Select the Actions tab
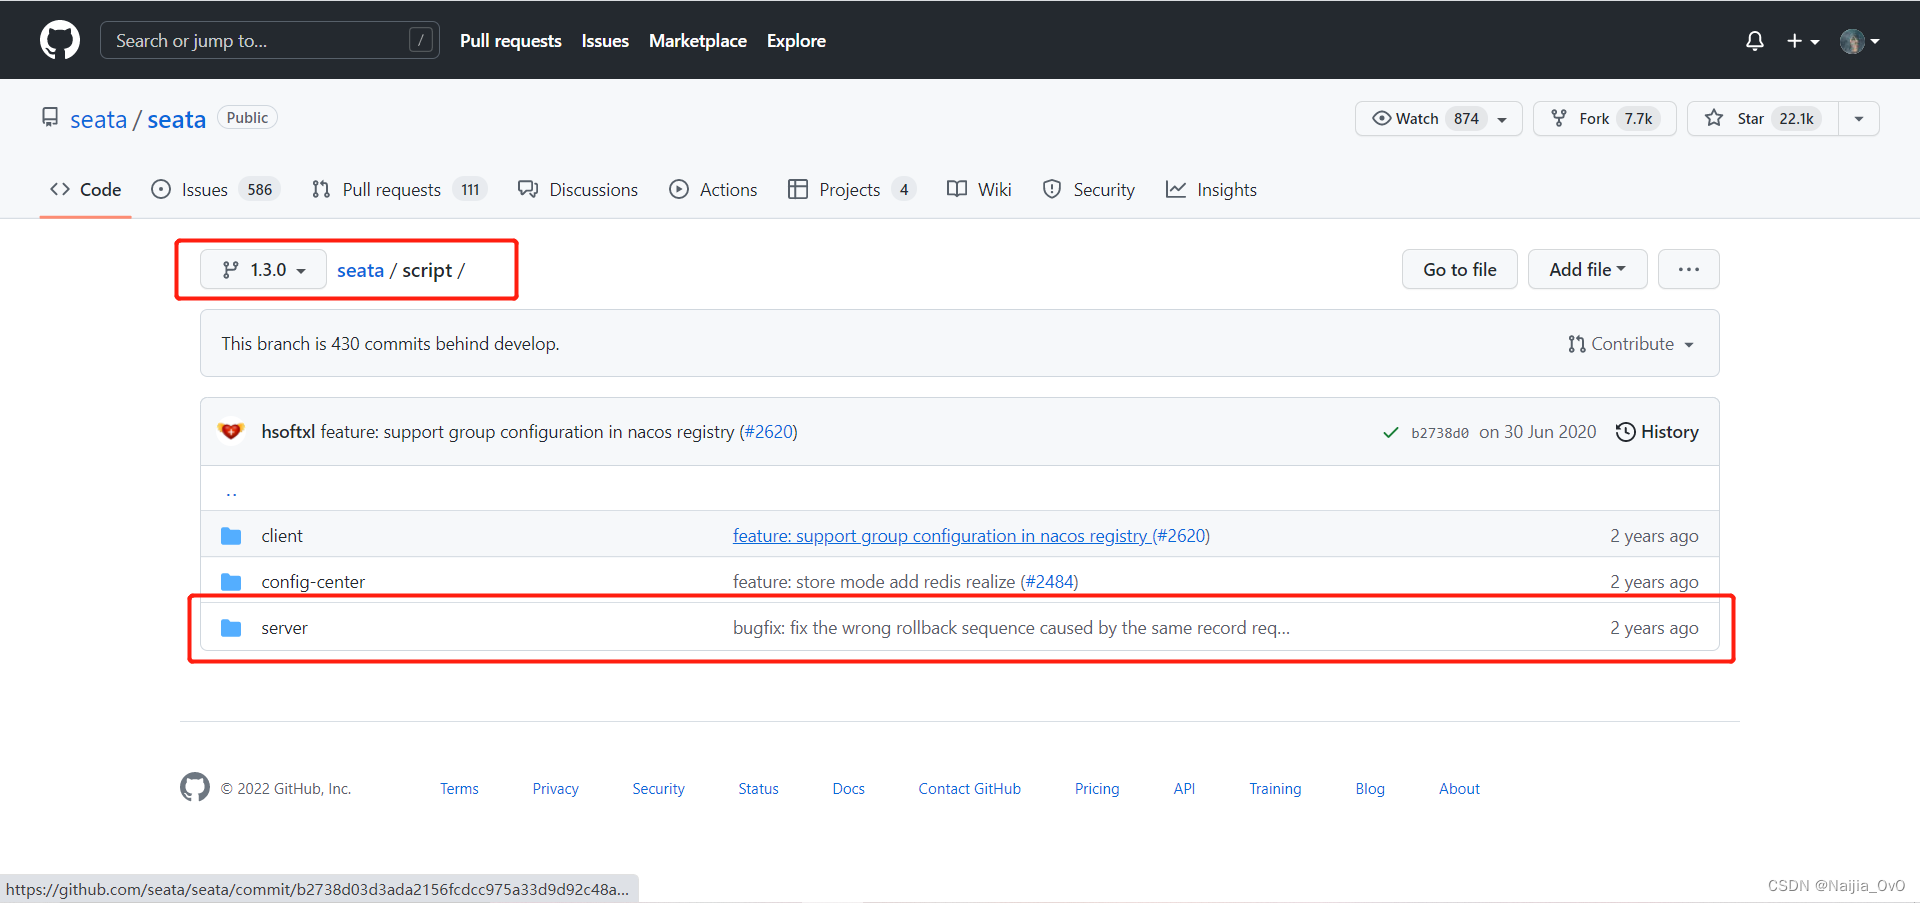This screenshot has width=1920, height=903. 713,189
